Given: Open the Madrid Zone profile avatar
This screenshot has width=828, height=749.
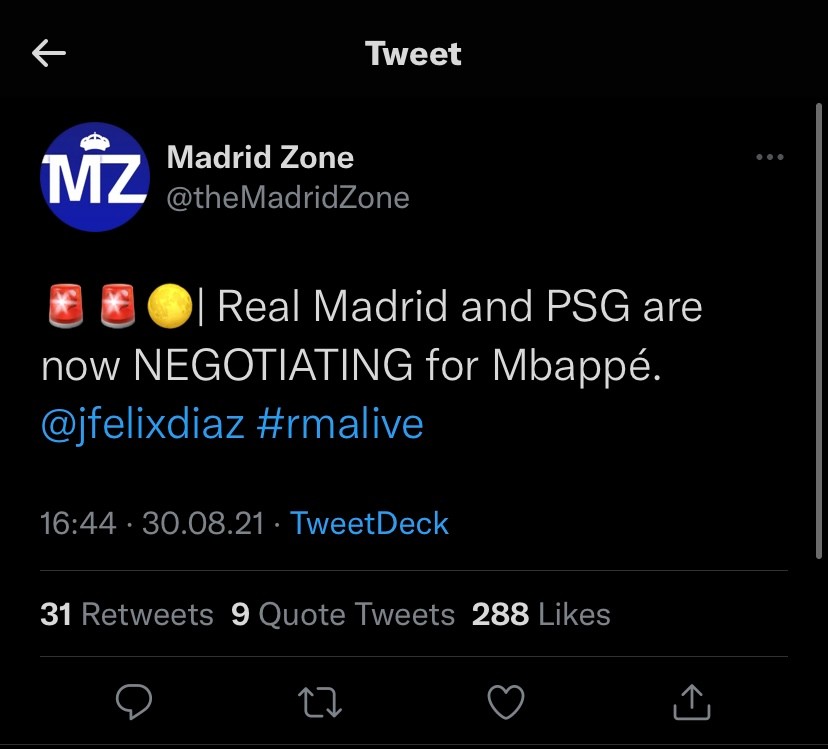Looking at the screenshot, I should [94, 177].
